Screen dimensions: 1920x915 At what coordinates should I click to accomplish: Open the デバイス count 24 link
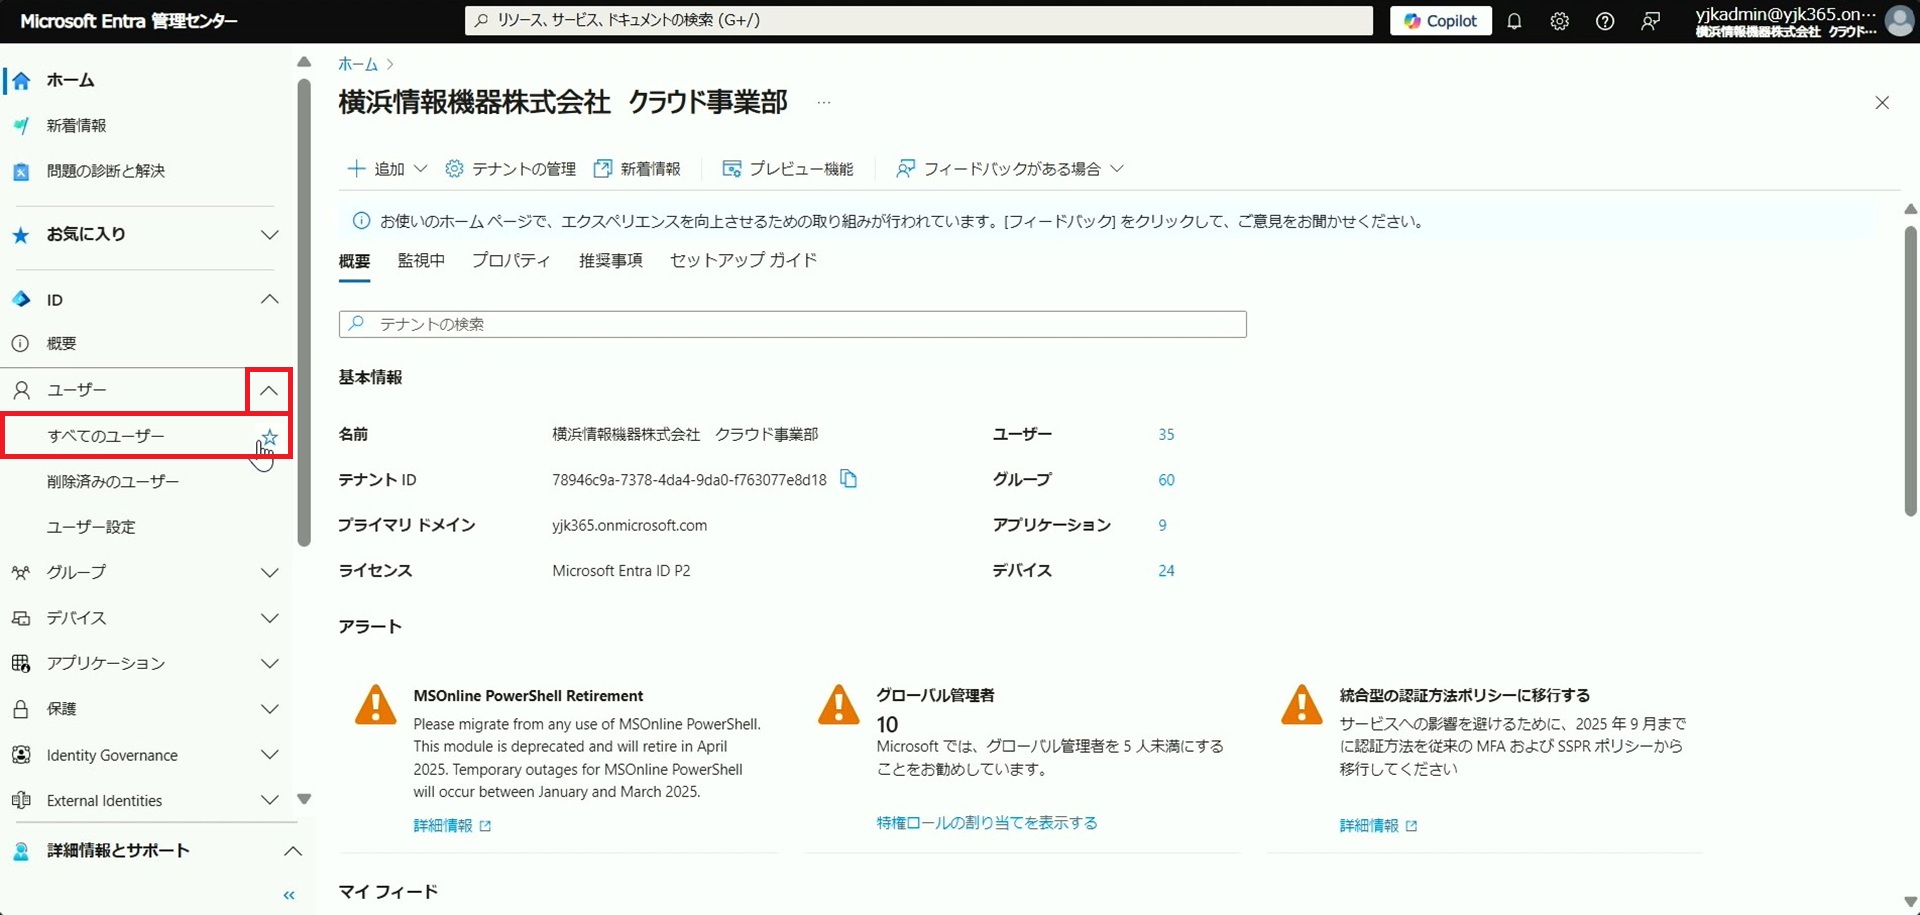tap(1166, 571)
